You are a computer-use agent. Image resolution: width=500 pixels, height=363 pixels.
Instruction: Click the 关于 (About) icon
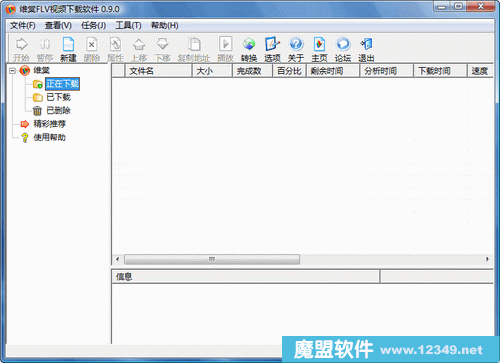point(296,49)
